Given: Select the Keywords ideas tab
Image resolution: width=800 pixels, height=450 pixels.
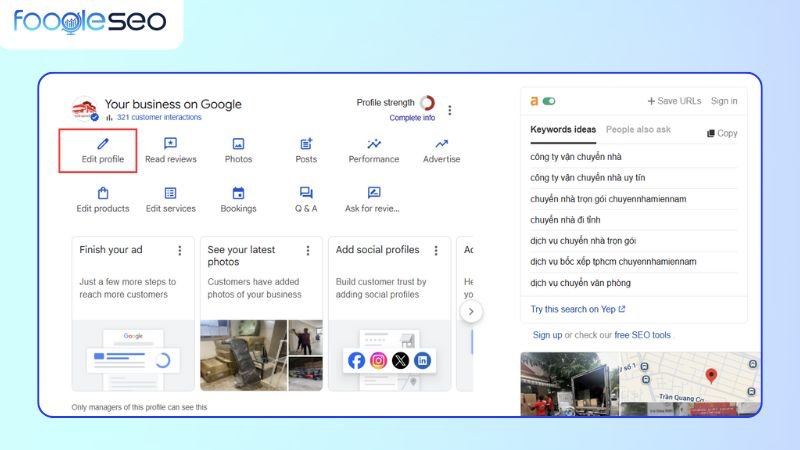Looking at the screenshot, I should pyautogui.click(x=563, y=130).
